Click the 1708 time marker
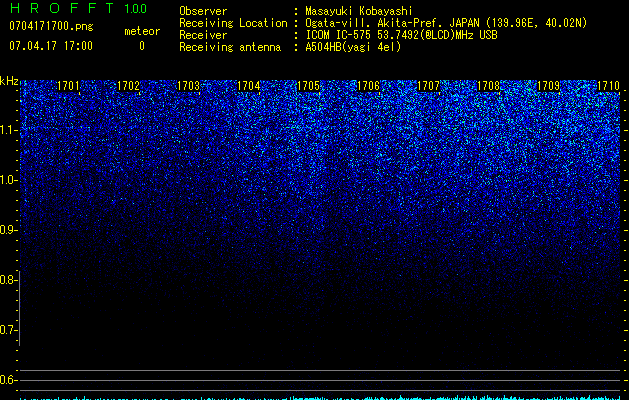Image resolution: width=629 pixels, height=400 pixels. [488, 85]
